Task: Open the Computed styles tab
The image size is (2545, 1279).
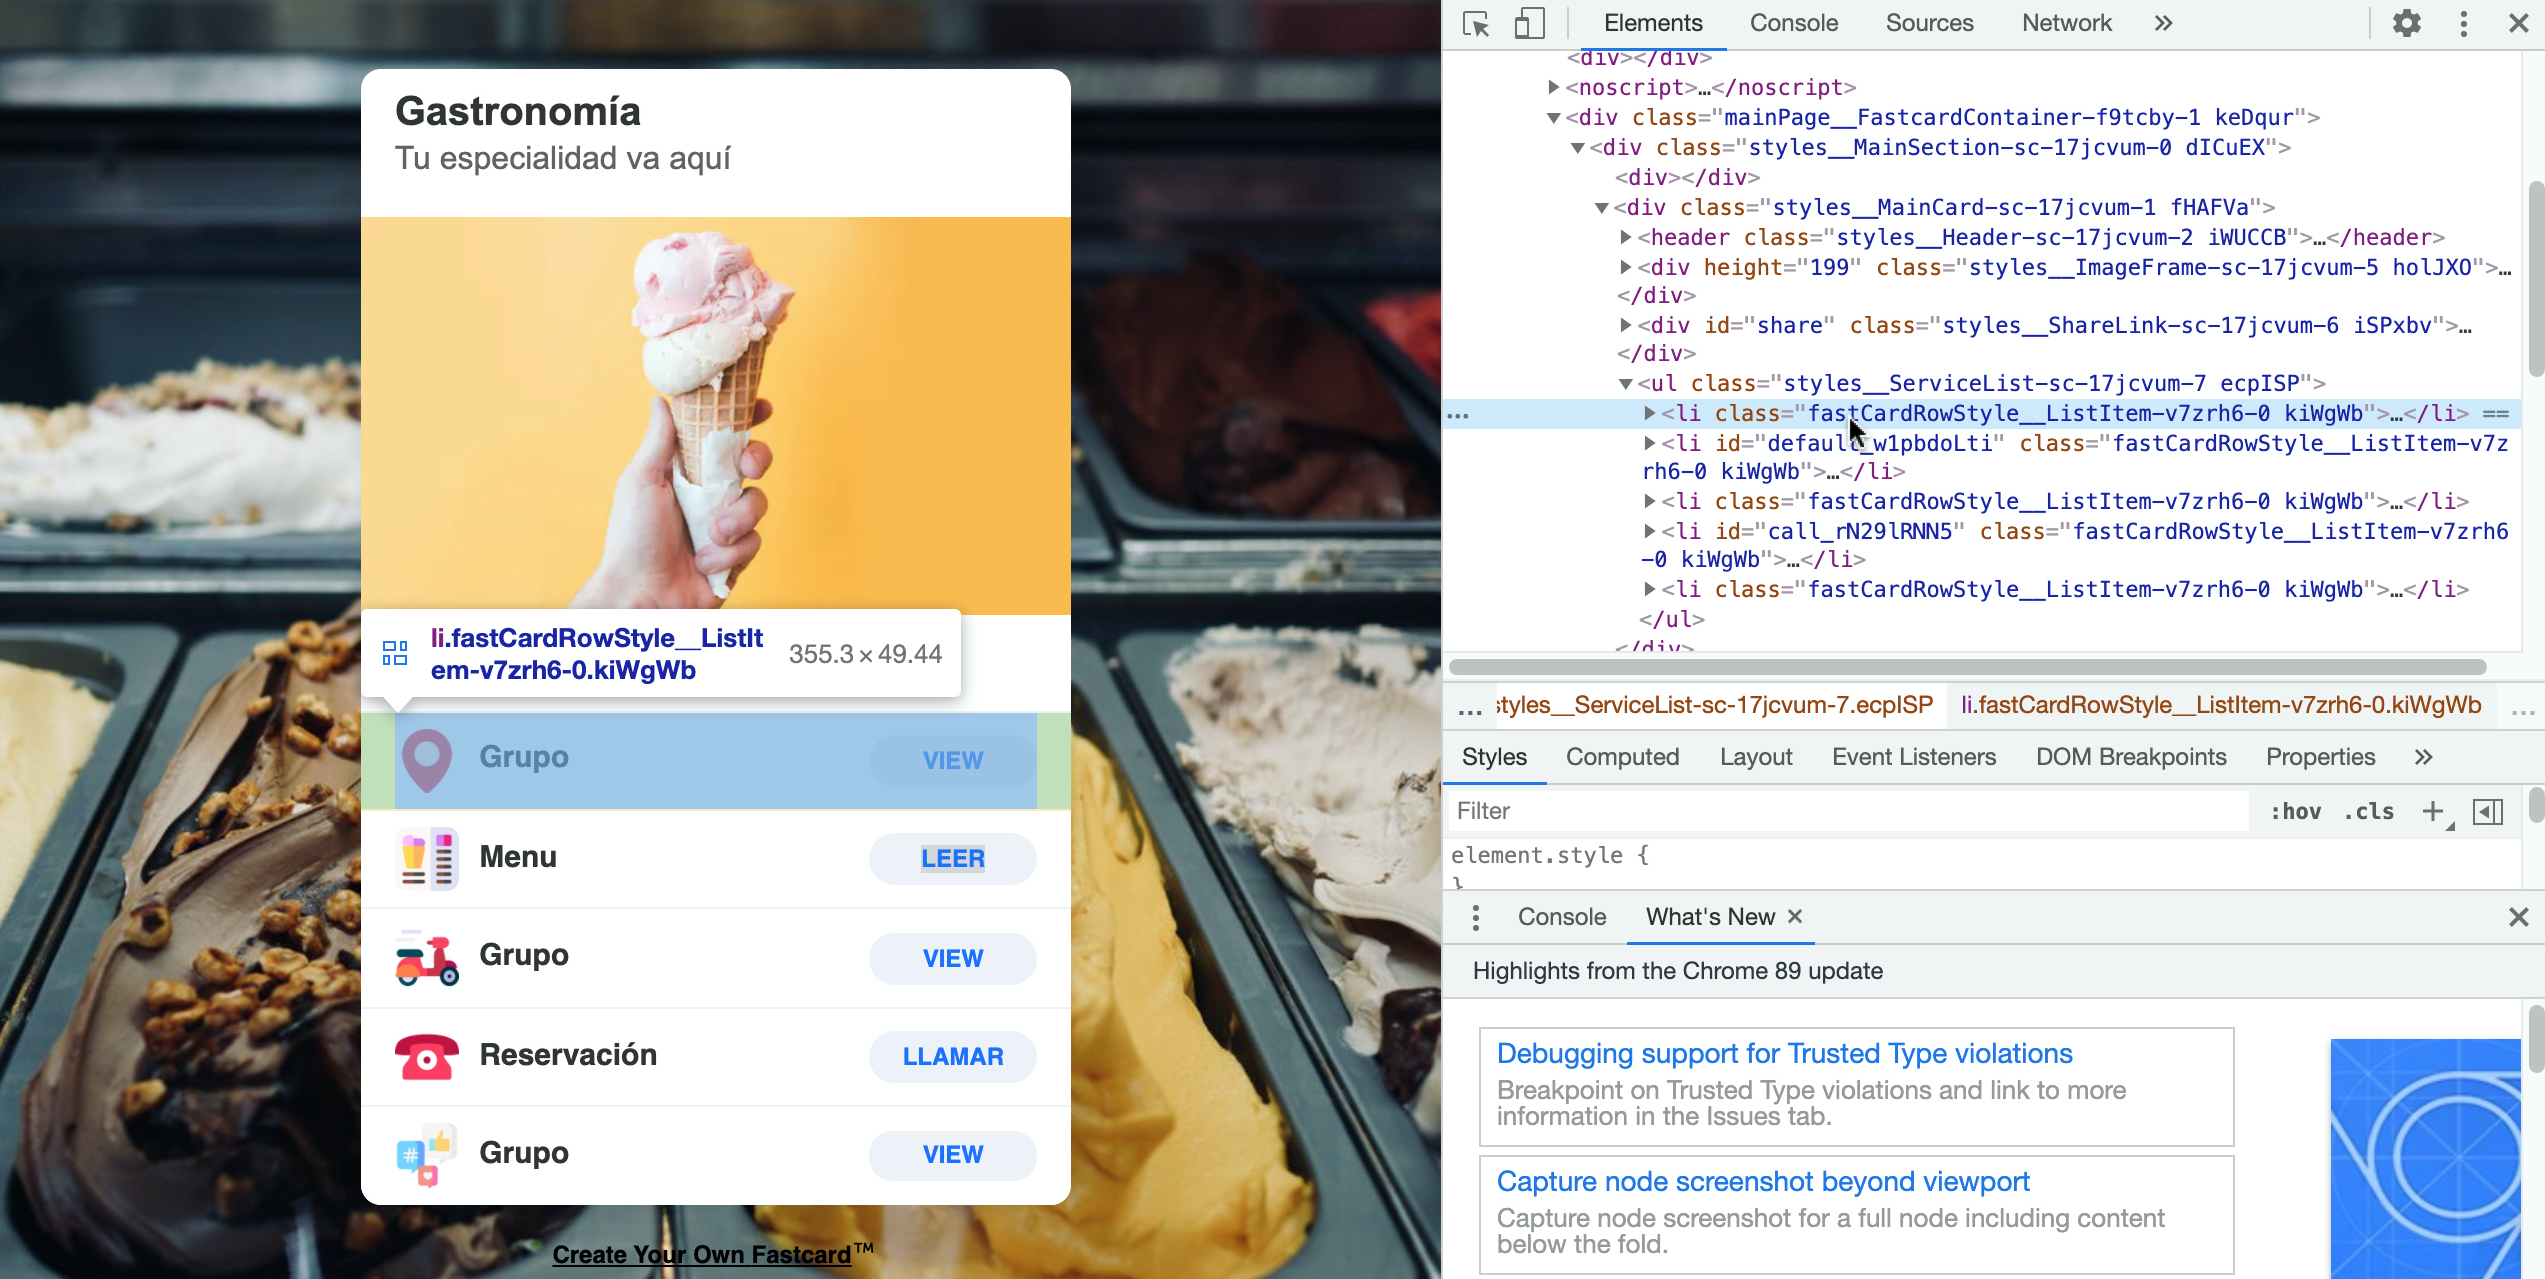Action: click(1622, 757)
